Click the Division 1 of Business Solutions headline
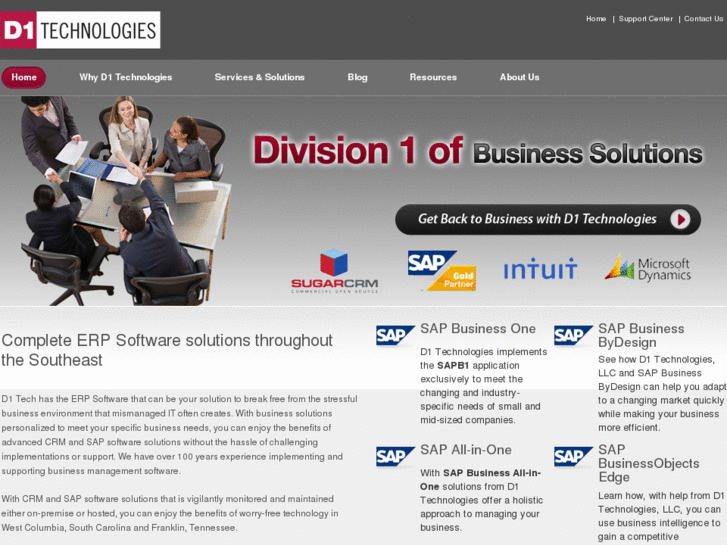The height and width of the screenshot is (545, 727). 478,151
